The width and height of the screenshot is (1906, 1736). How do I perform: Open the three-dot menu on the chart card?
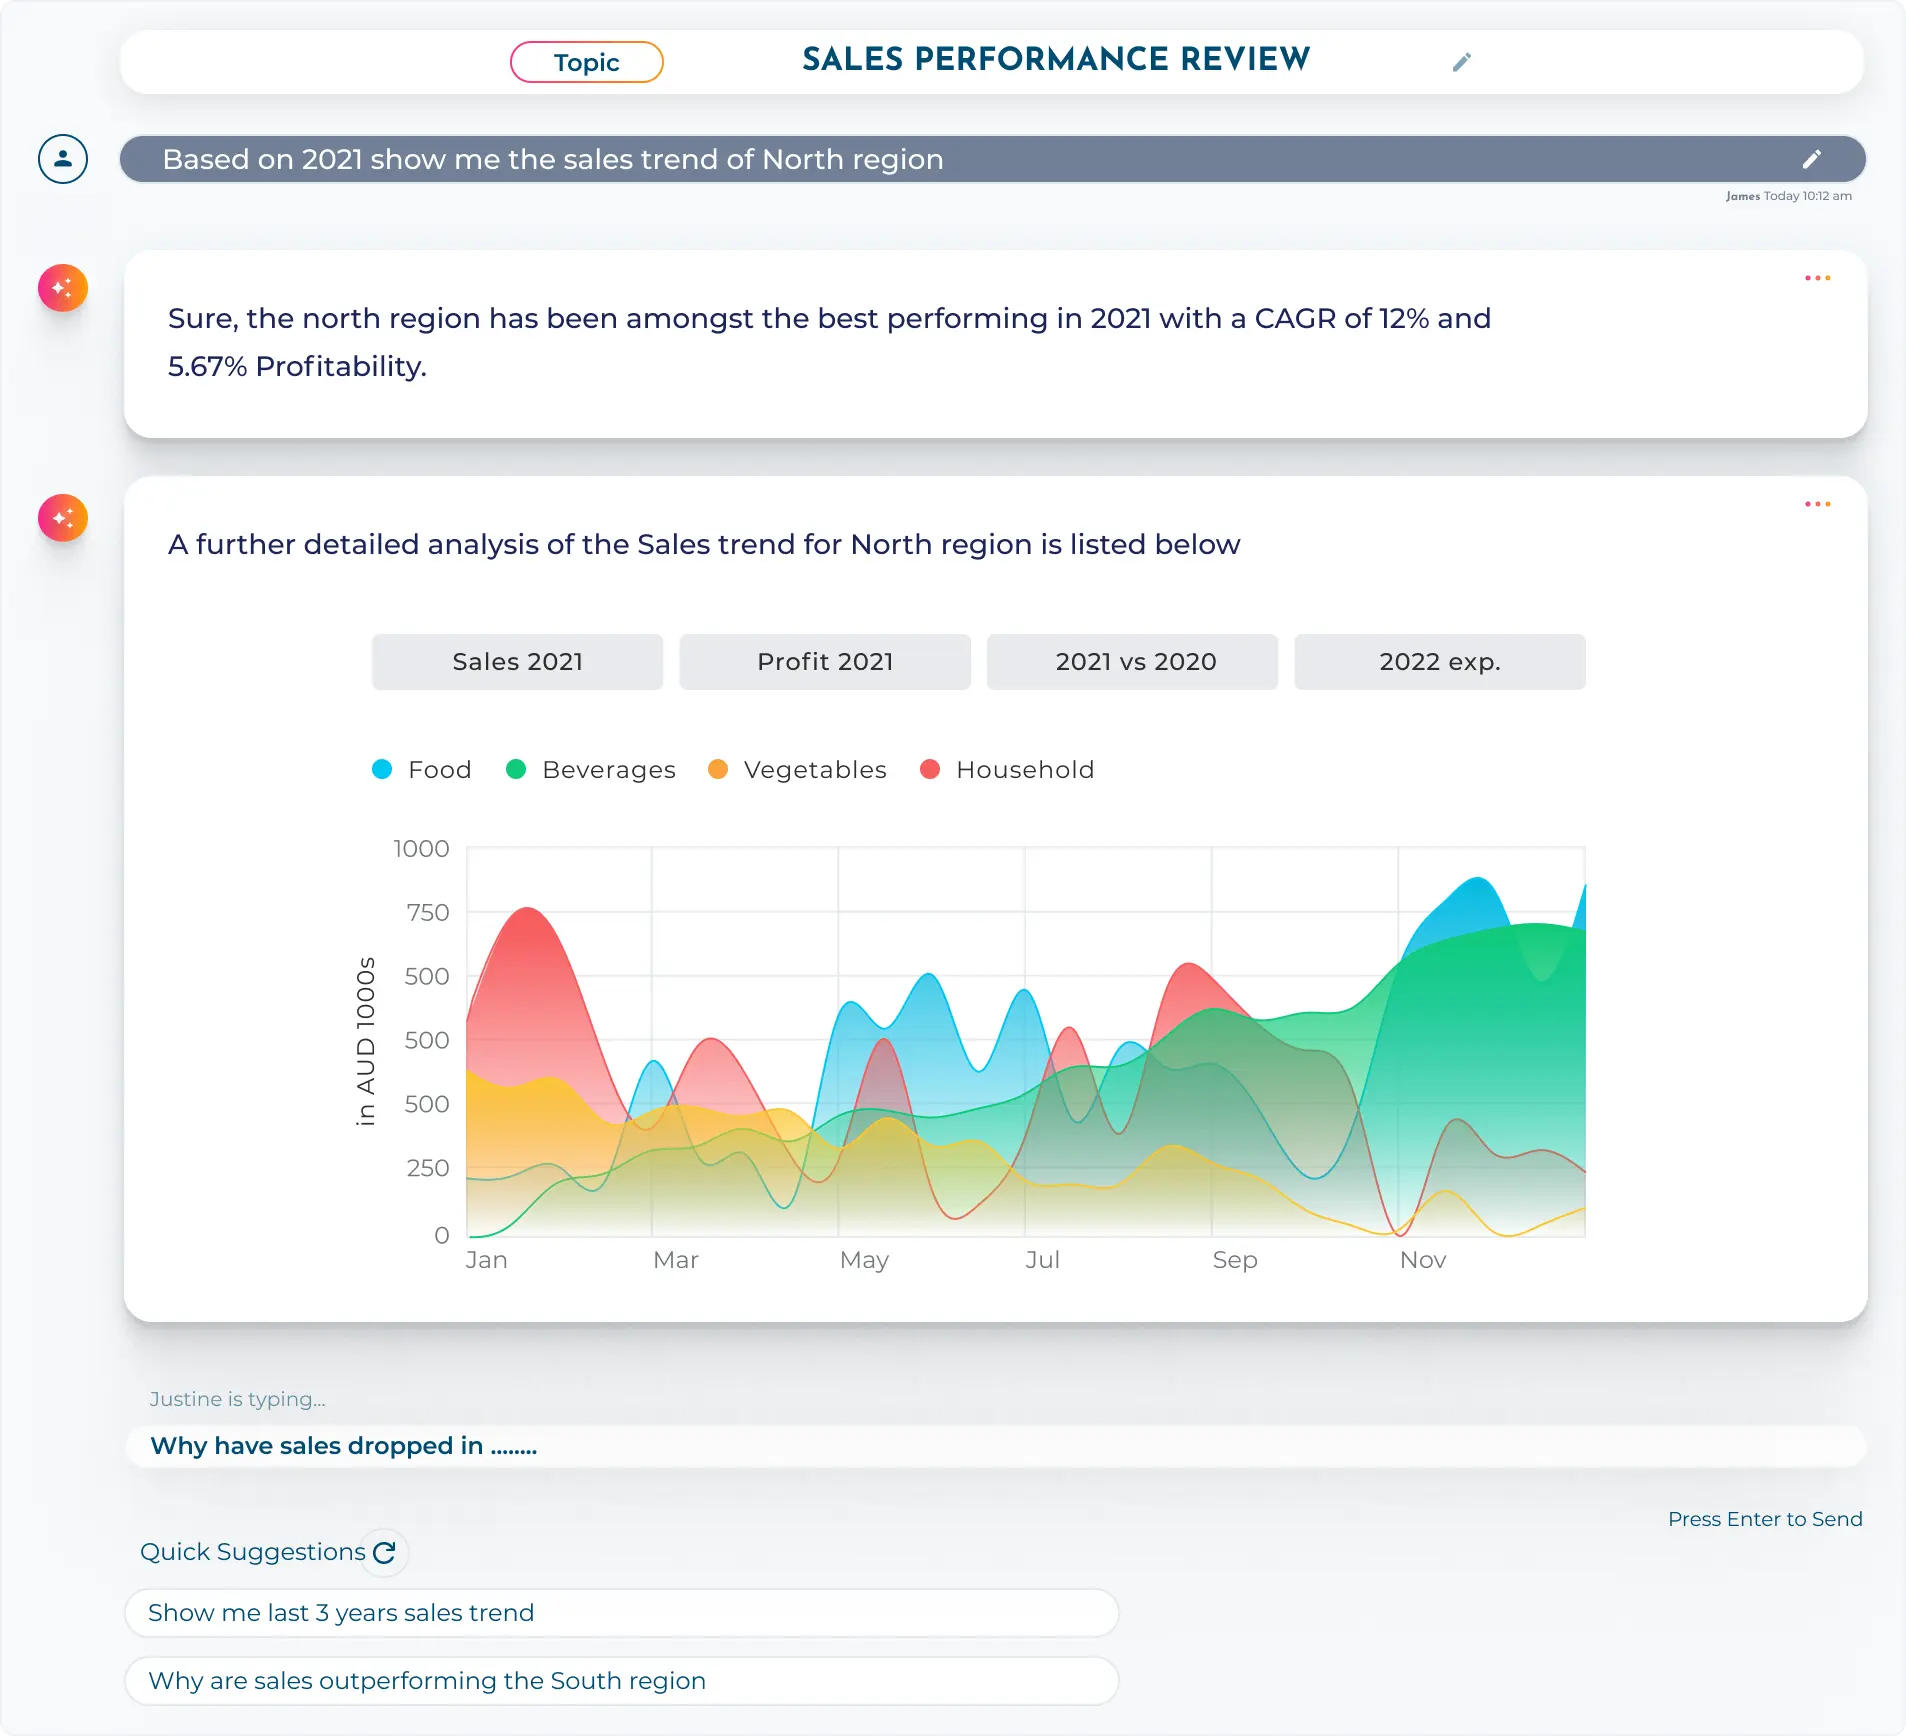[x=1817, y=504]
